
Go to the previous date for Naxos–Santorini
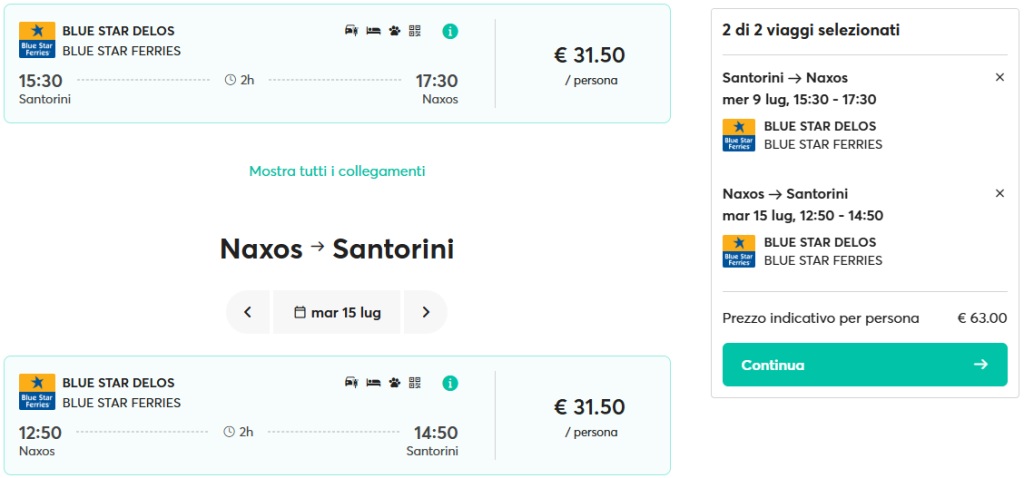click(x=248, y=312)
